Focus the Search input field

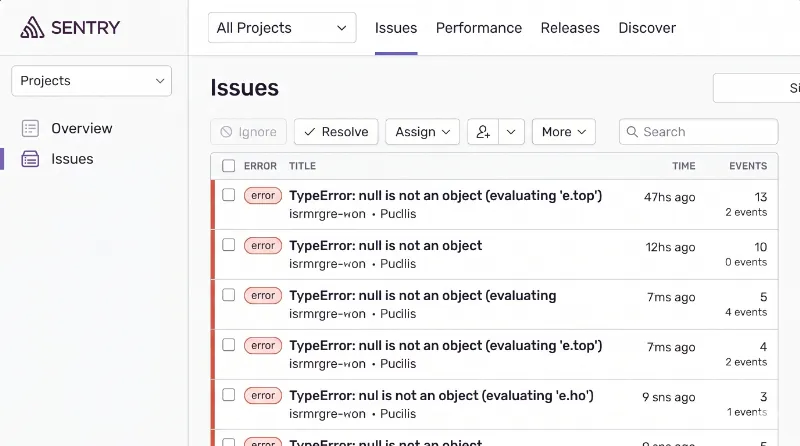[x=698, y=132]
